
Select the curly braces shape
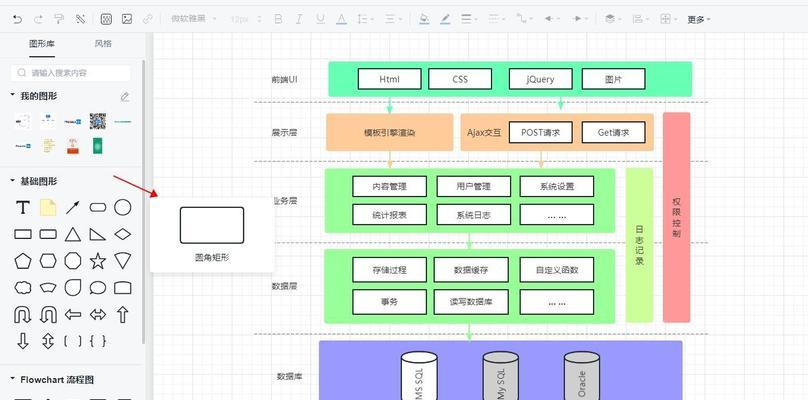[x=98, y=341]
